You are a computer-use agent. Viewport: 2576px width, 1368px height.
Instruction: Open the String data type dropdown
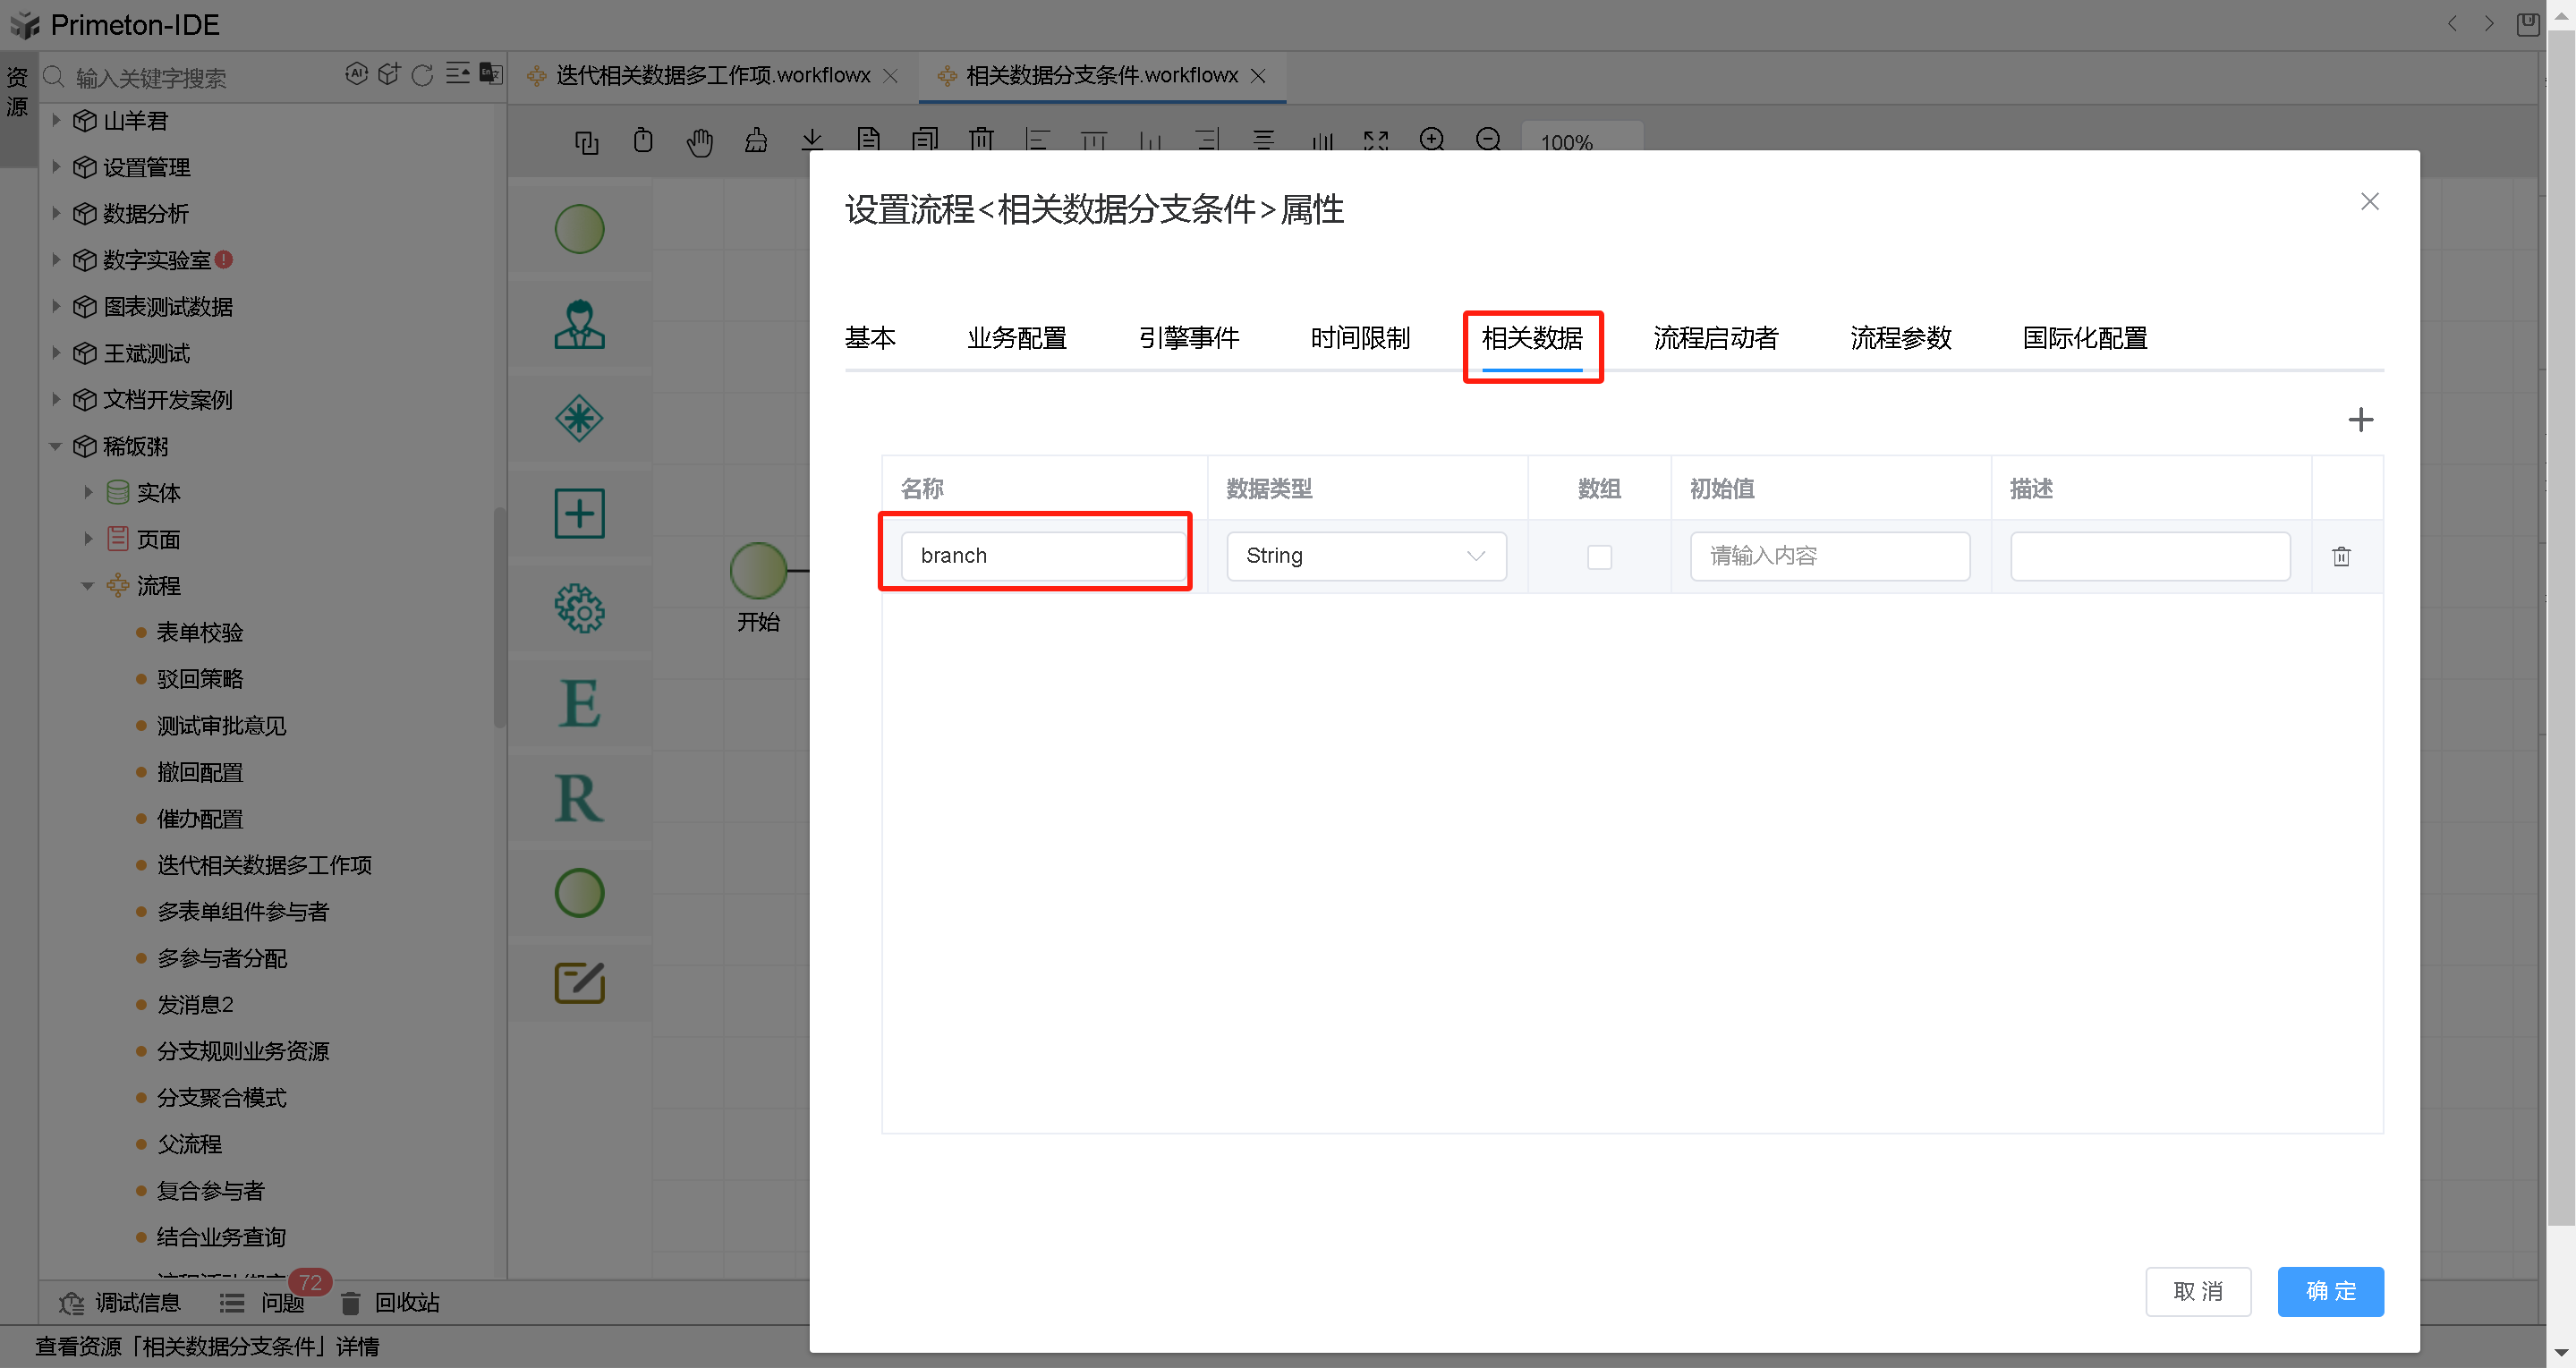tap(1365, 555)
